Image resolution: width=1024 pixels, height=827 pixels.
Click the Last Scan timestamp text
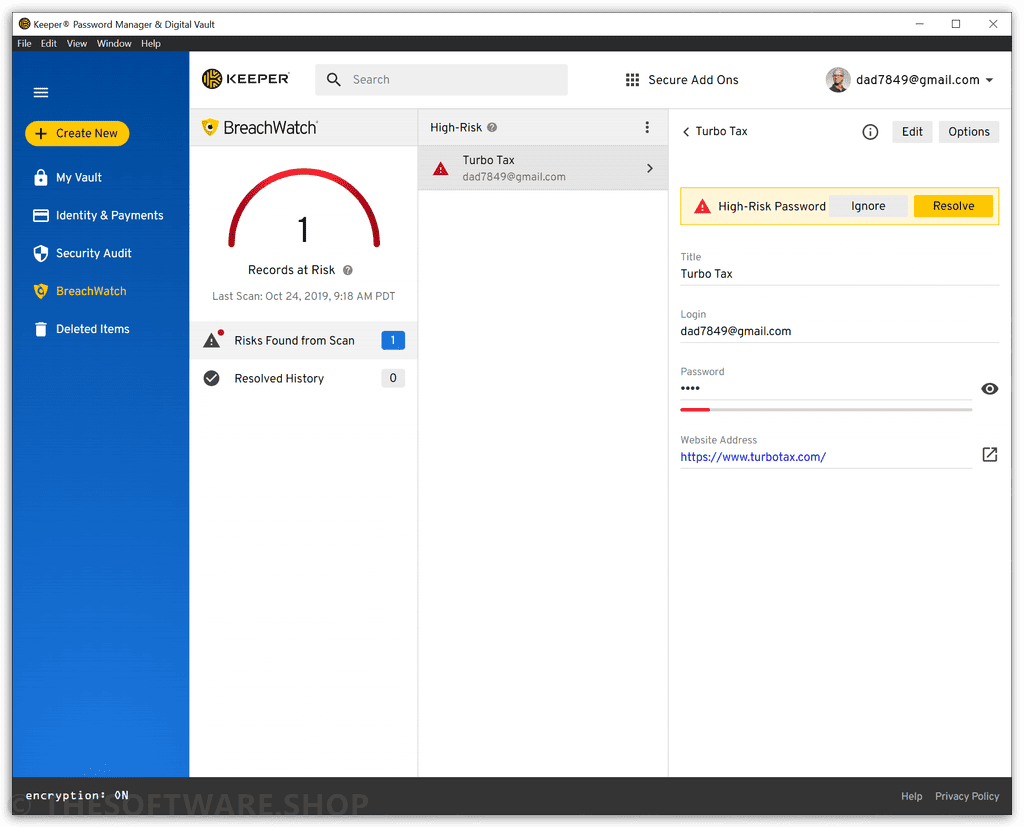[304, 297]
